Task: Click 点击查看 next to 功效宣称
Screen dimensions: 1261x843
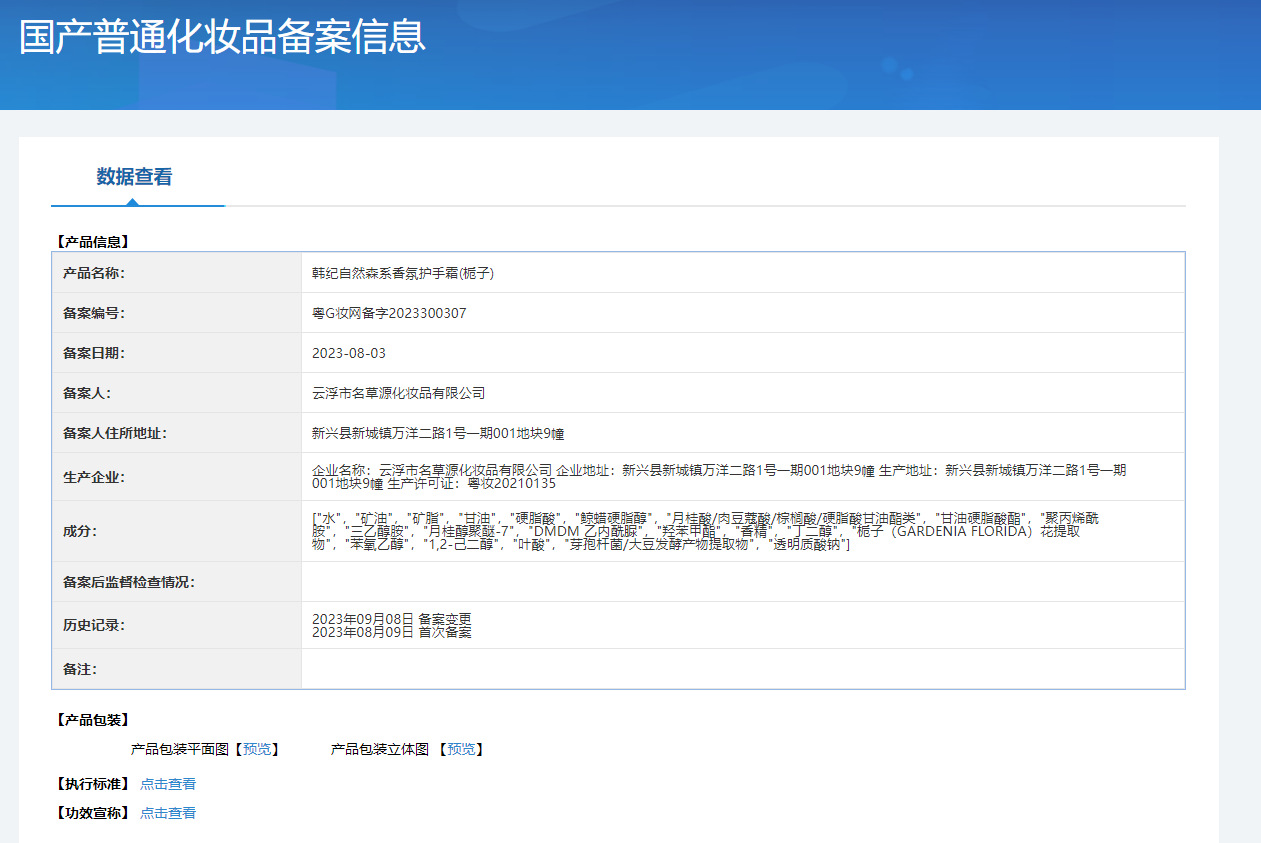Action: (168, 813)
